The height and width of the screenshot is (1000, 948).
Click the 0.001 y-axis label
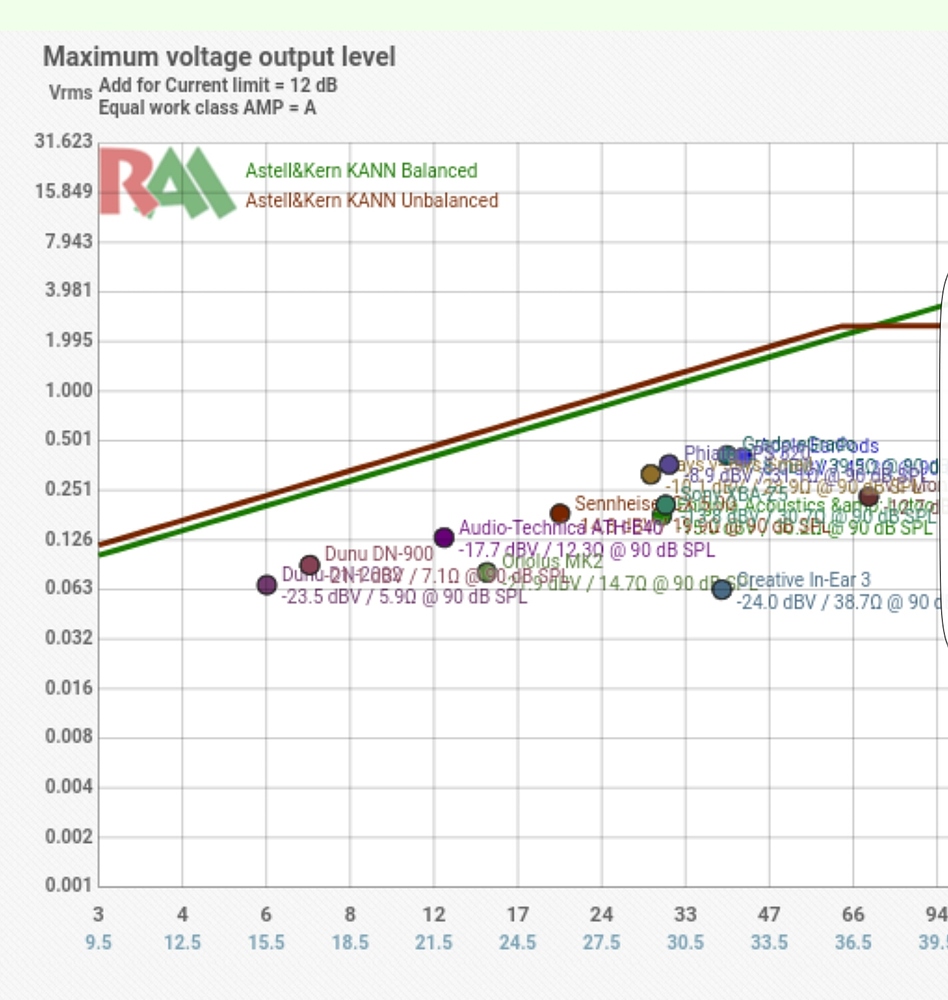click(68, 885)
